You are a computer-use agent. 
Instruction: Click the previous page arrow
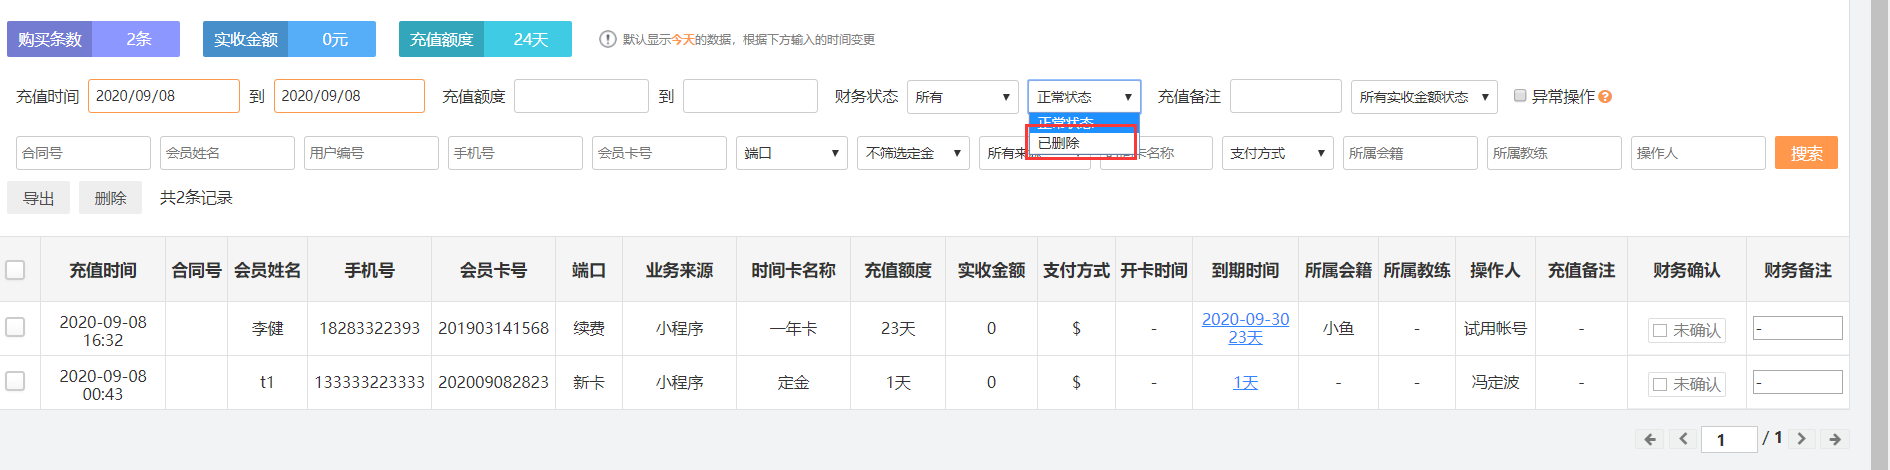(x=1684, y=439)
